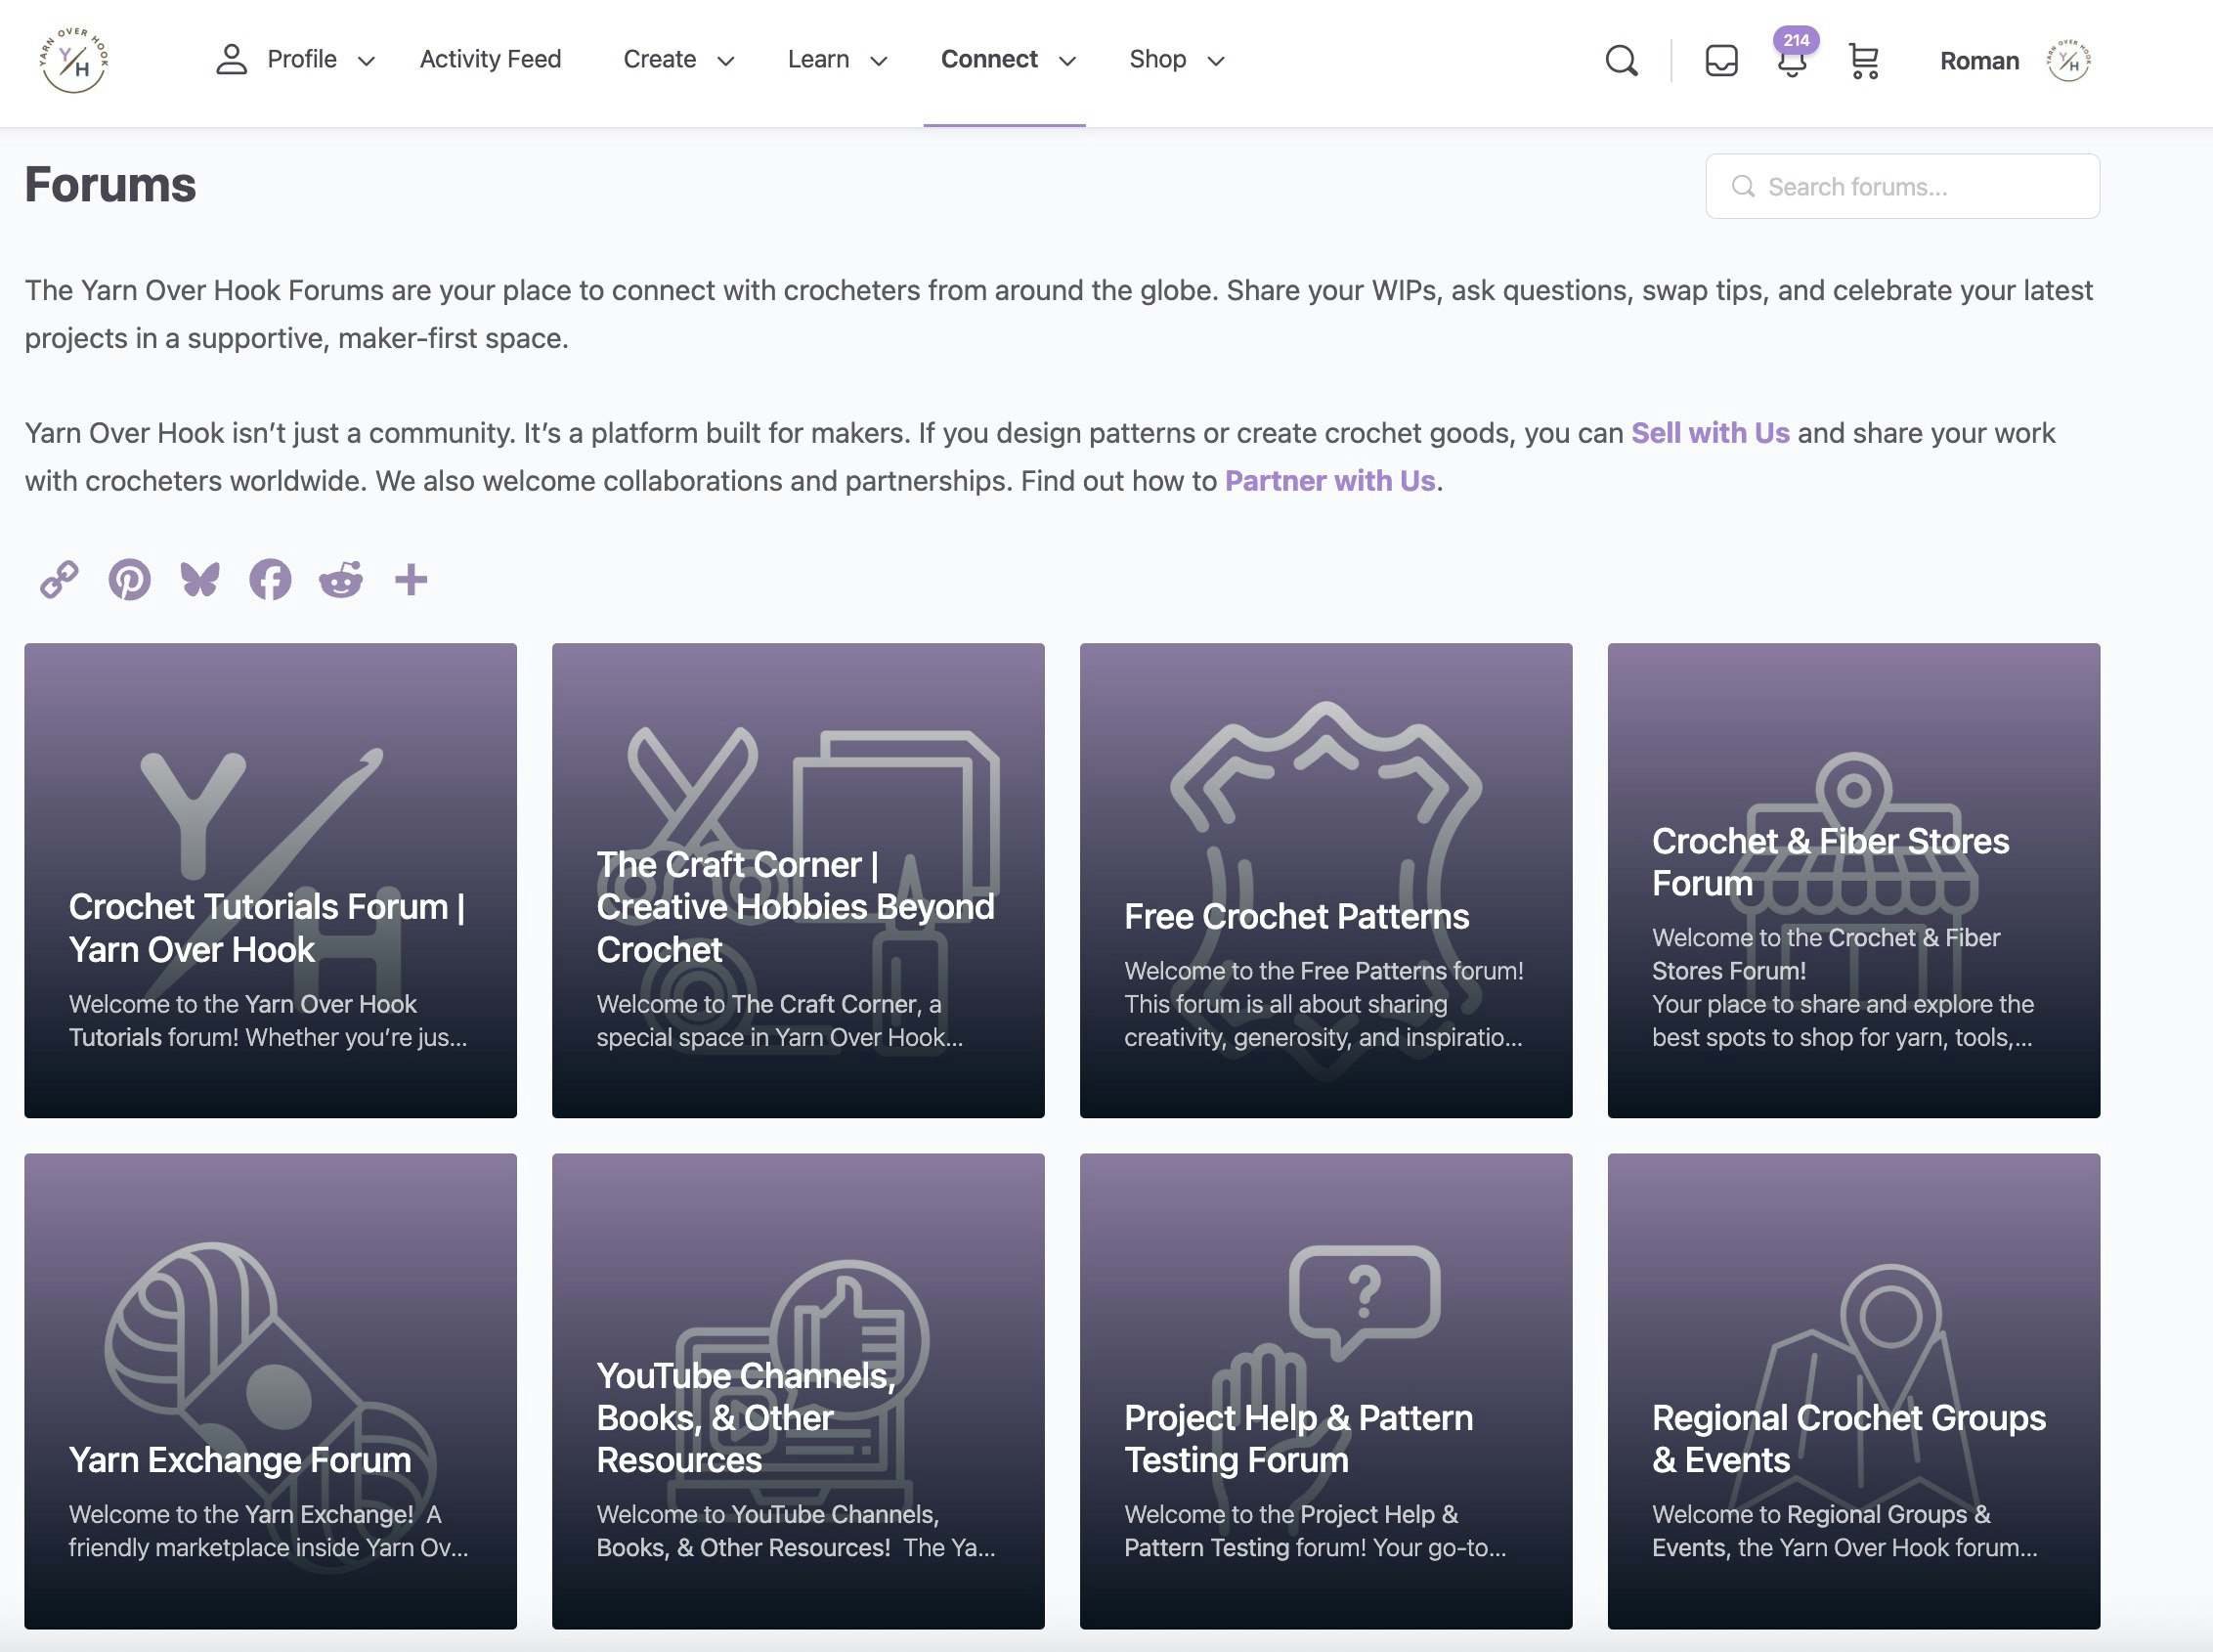Click the plus more sharing options icon
2213x1652 pixels.
pos(411,579)
